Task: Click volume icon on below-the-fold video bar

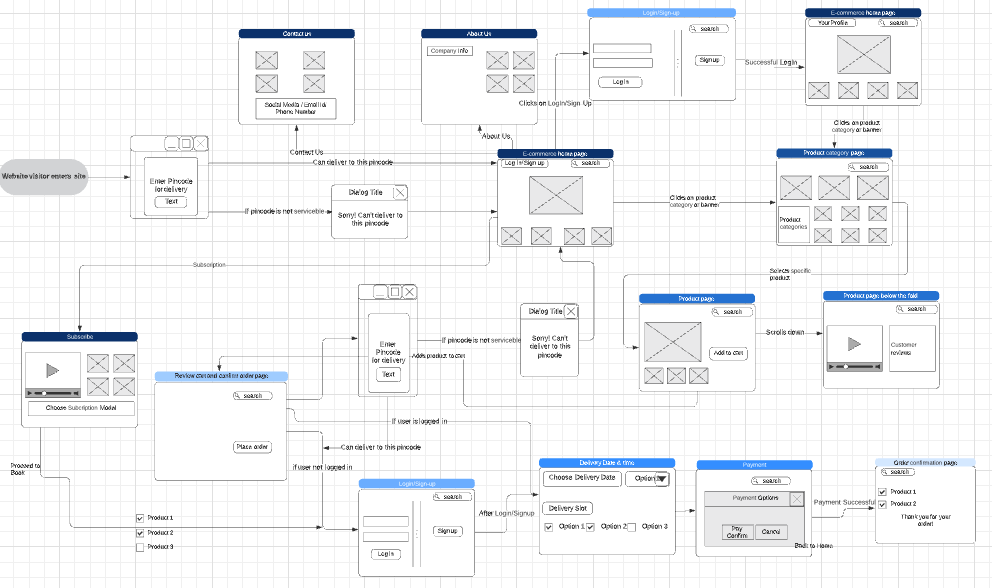Action: [x=877, y=366]
